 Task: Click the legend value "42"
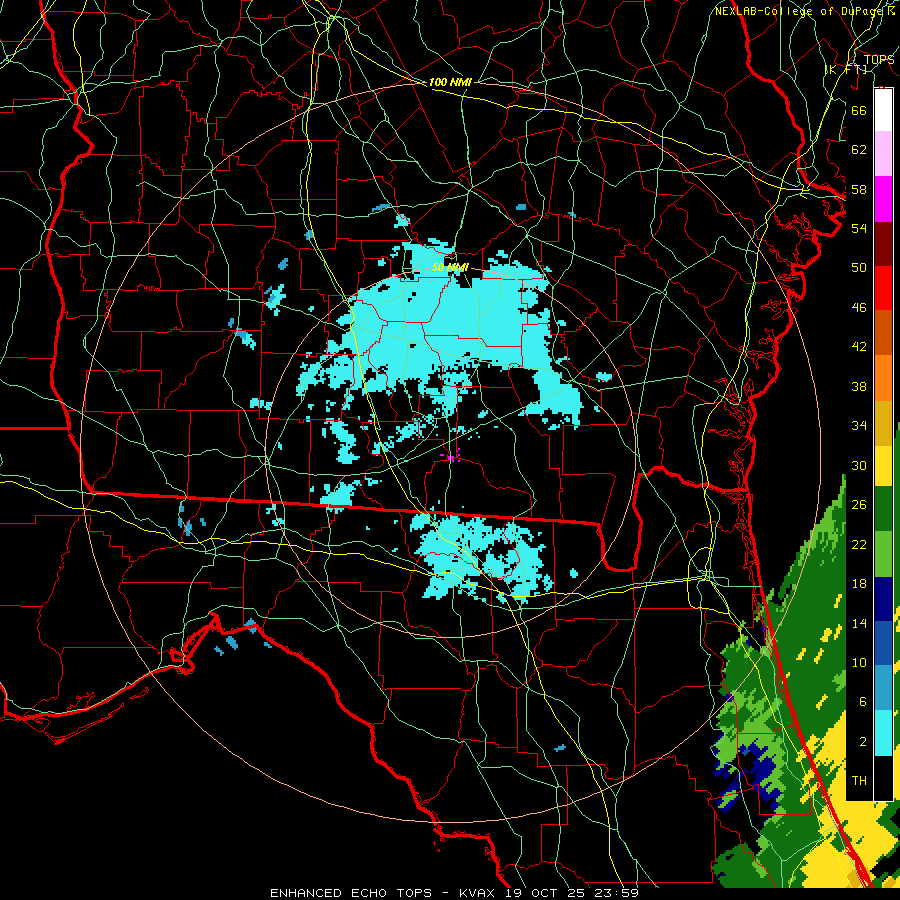click(x=859, y=347)
